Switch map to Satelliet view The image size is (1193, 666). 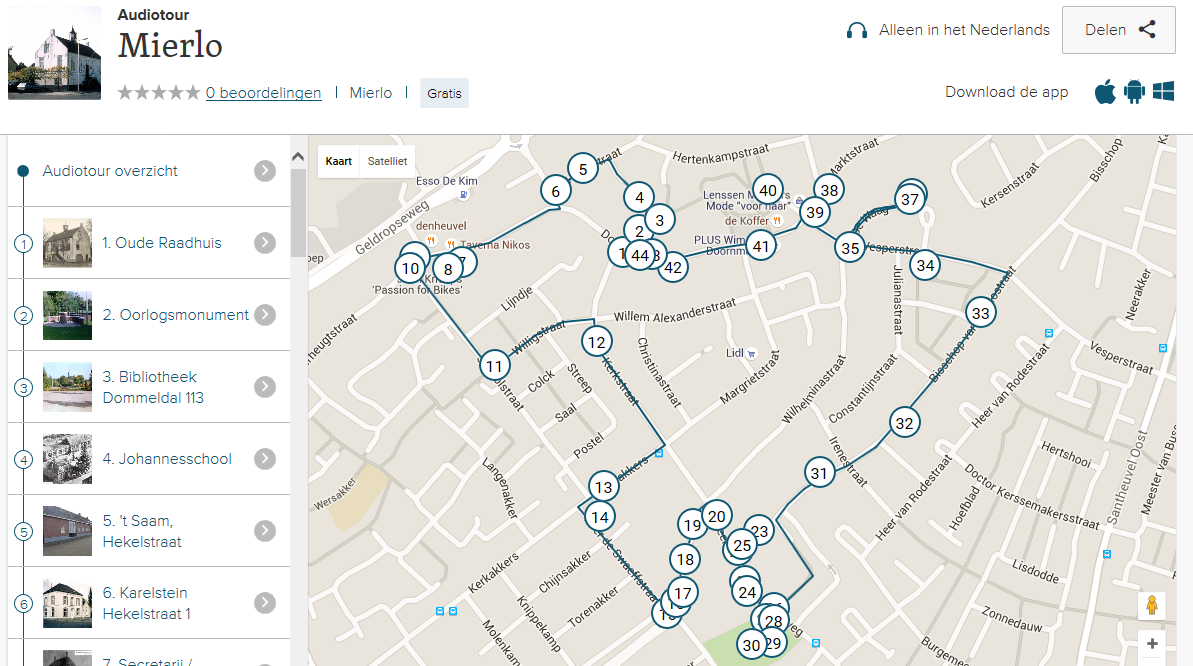point(387,161)
